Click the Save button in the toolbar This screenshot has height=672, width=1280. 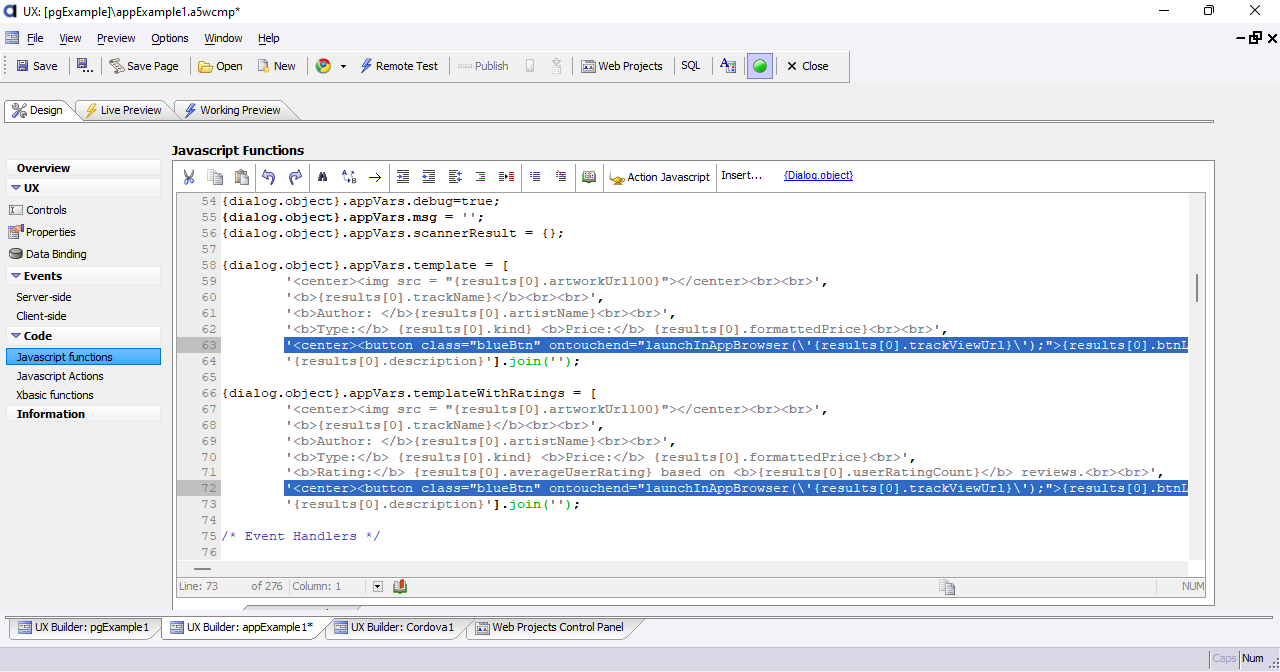click(x=37, y=66)
